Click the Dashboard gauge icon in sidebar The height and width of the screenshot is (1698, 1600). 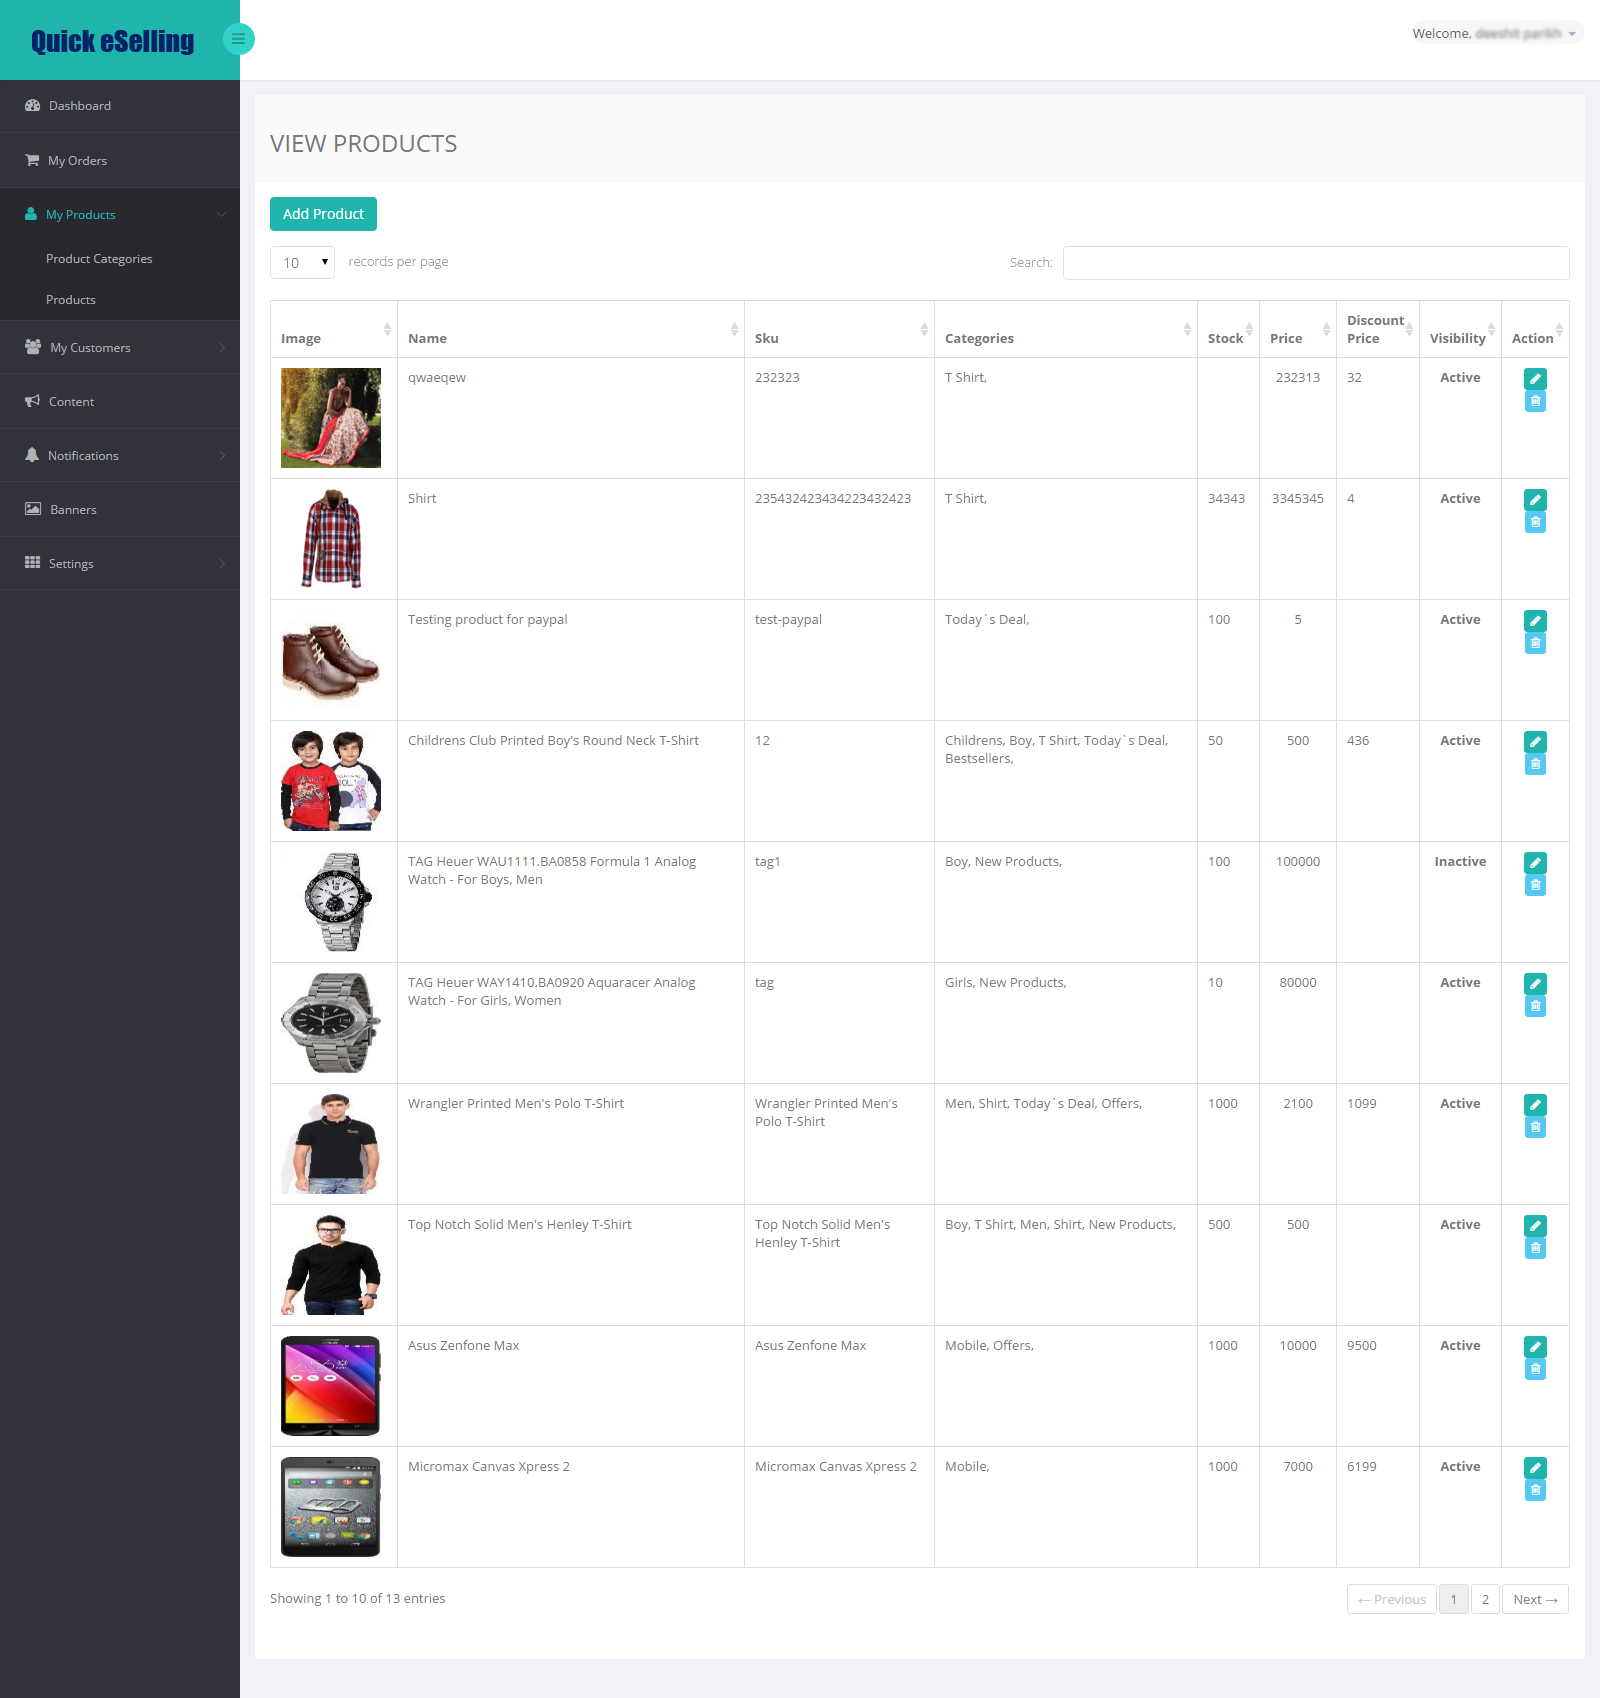point(32,105)
